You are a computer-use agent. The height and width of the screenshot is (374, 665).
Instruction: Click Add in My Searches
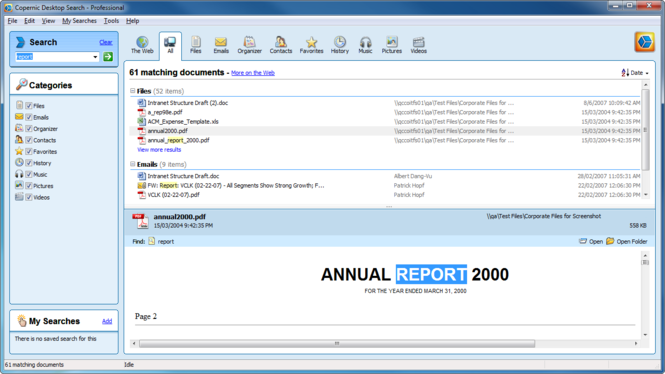coord(107,321)
